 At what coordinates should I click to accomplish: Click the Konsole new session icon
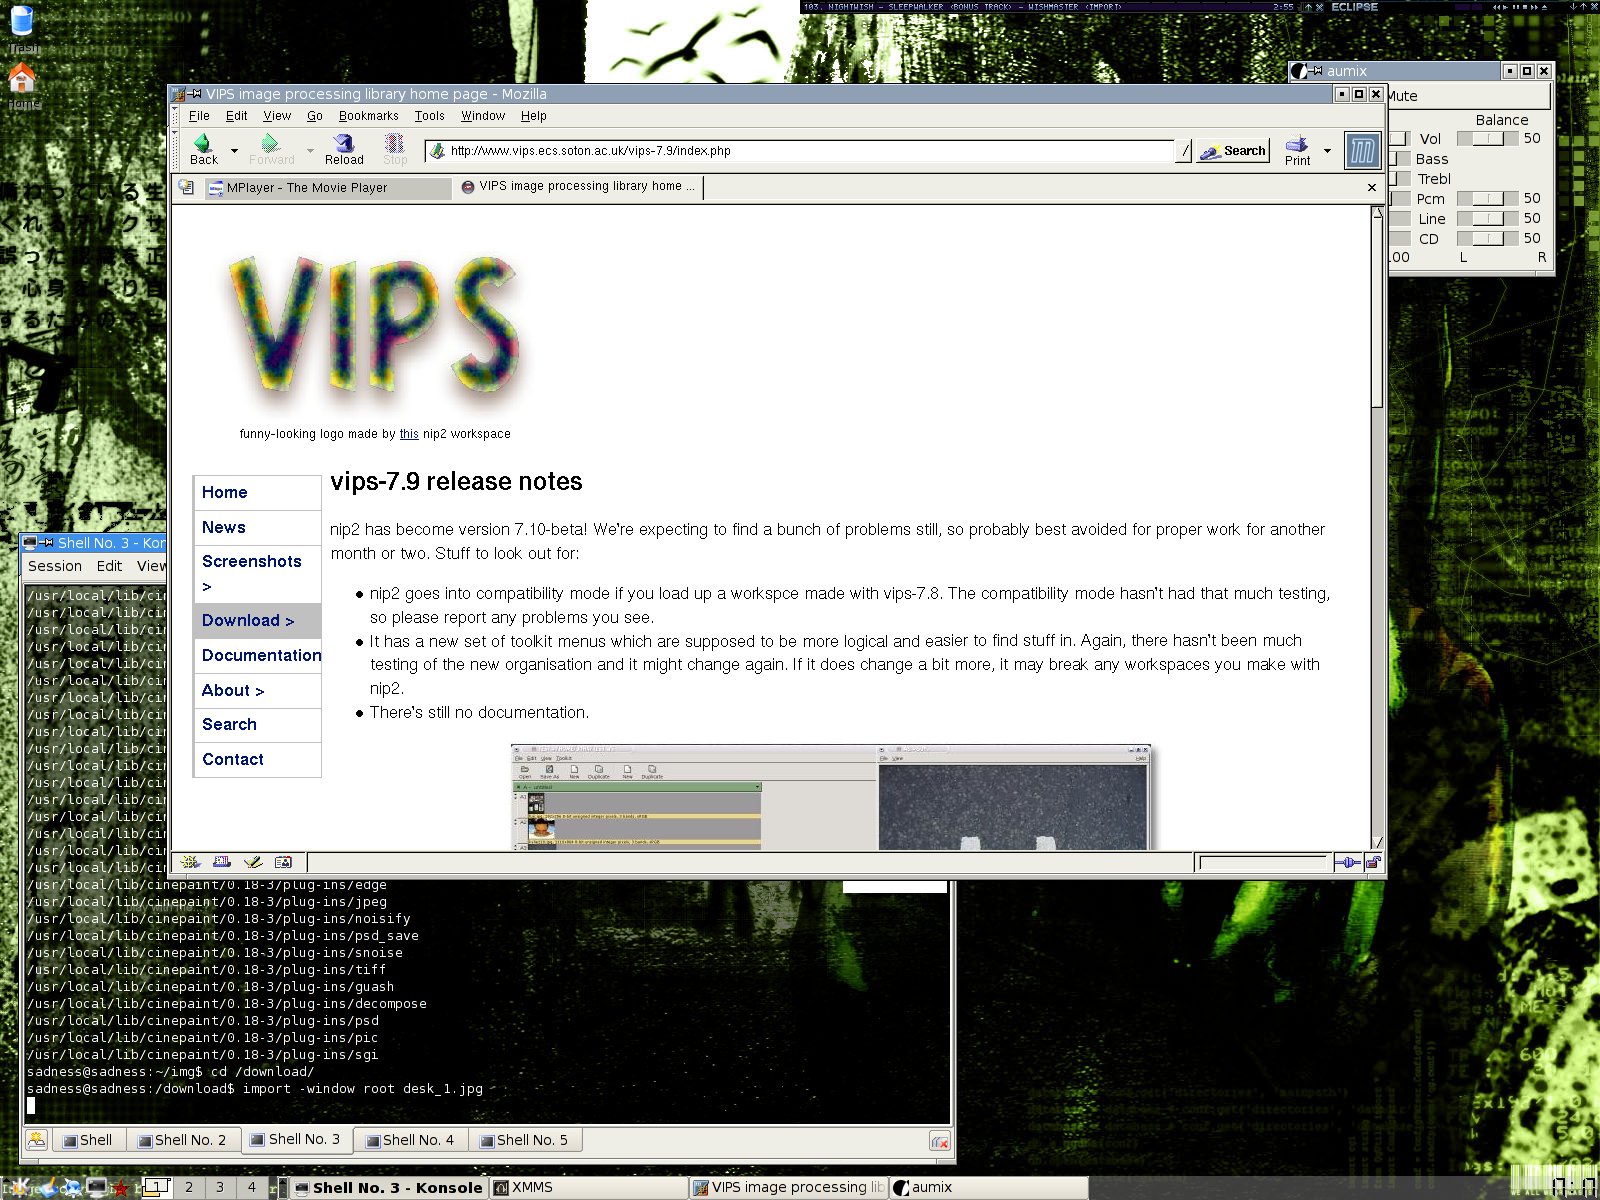(x=37, y=1140)
